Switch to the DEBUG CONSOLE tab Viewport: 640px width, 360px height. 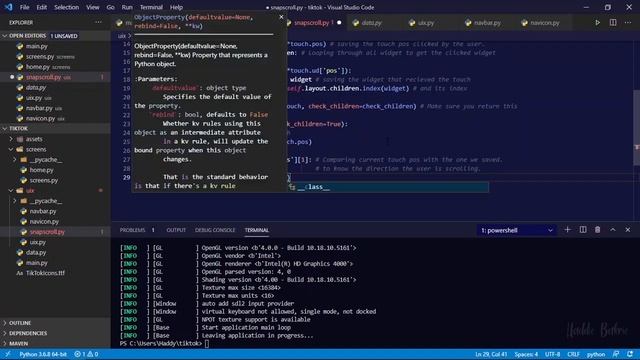[215, 230]
